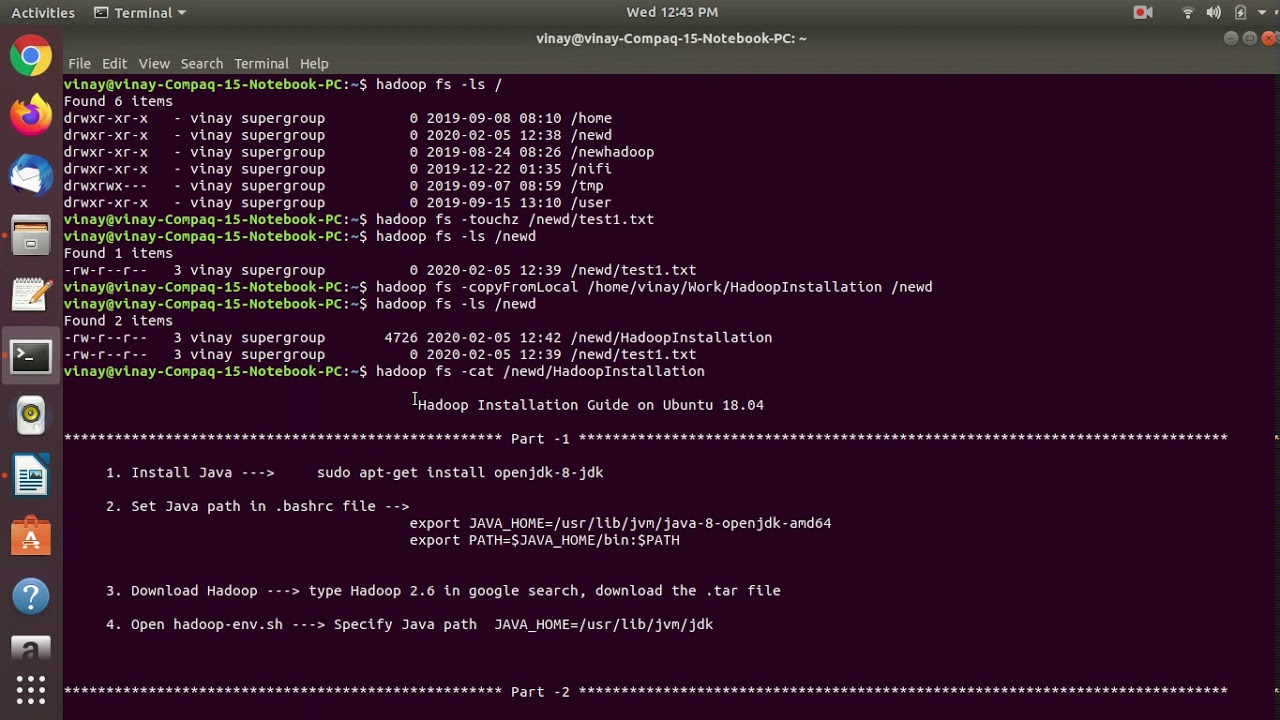Open the text editor dock icon
The width and height of the screenshot is (1280, 720).
(31, 295)
